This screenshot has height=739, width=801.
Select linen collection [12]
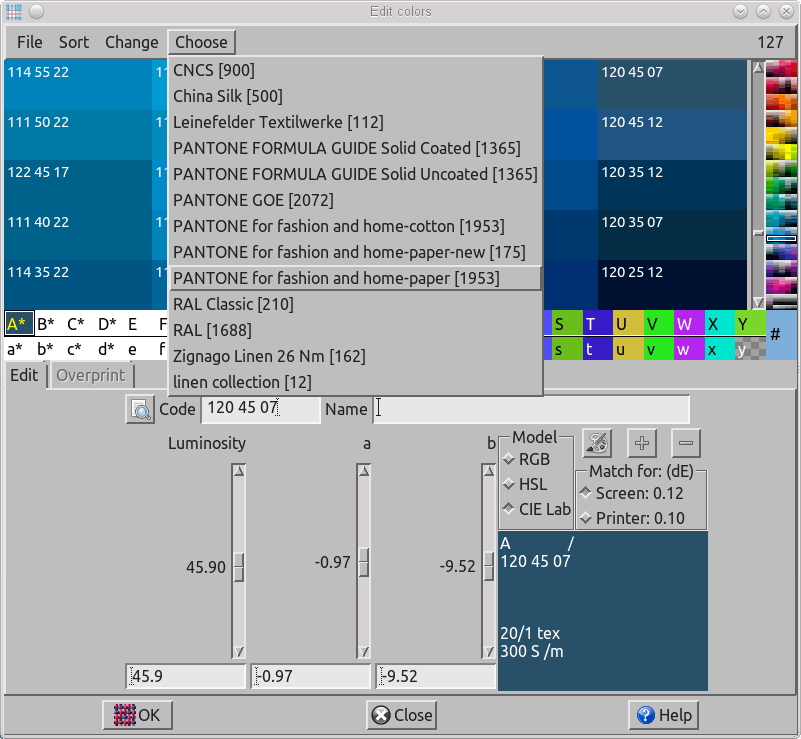[x=355, y=383]
